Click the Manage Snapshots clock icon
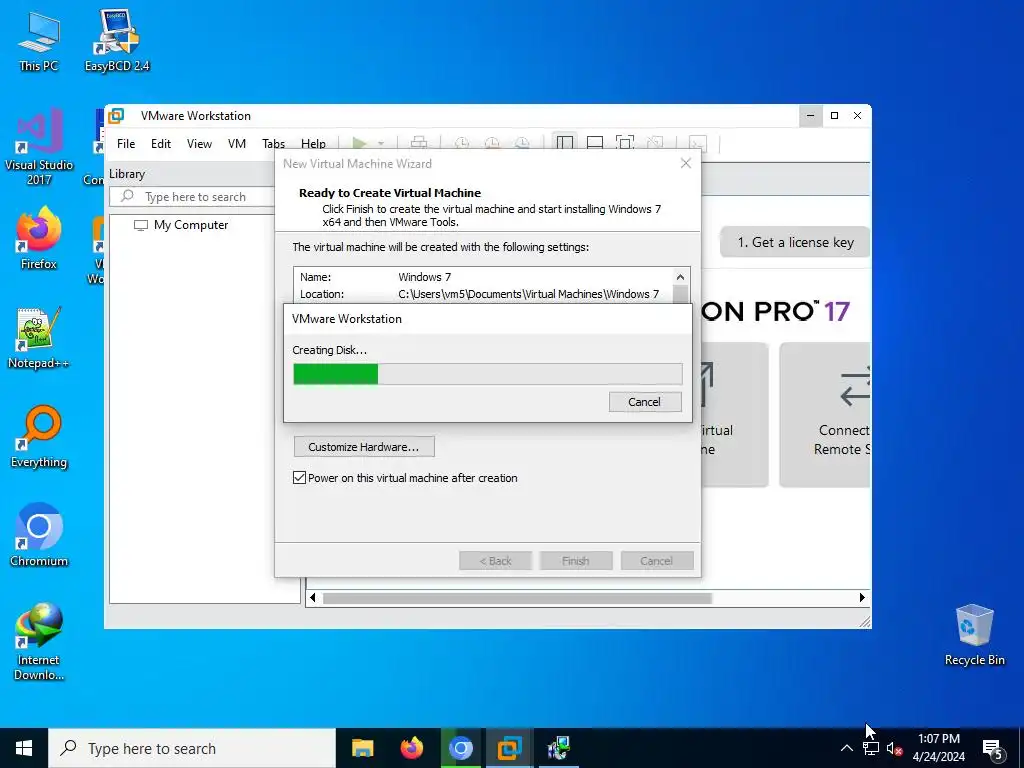1024x768 pixels. click(522, 143)
